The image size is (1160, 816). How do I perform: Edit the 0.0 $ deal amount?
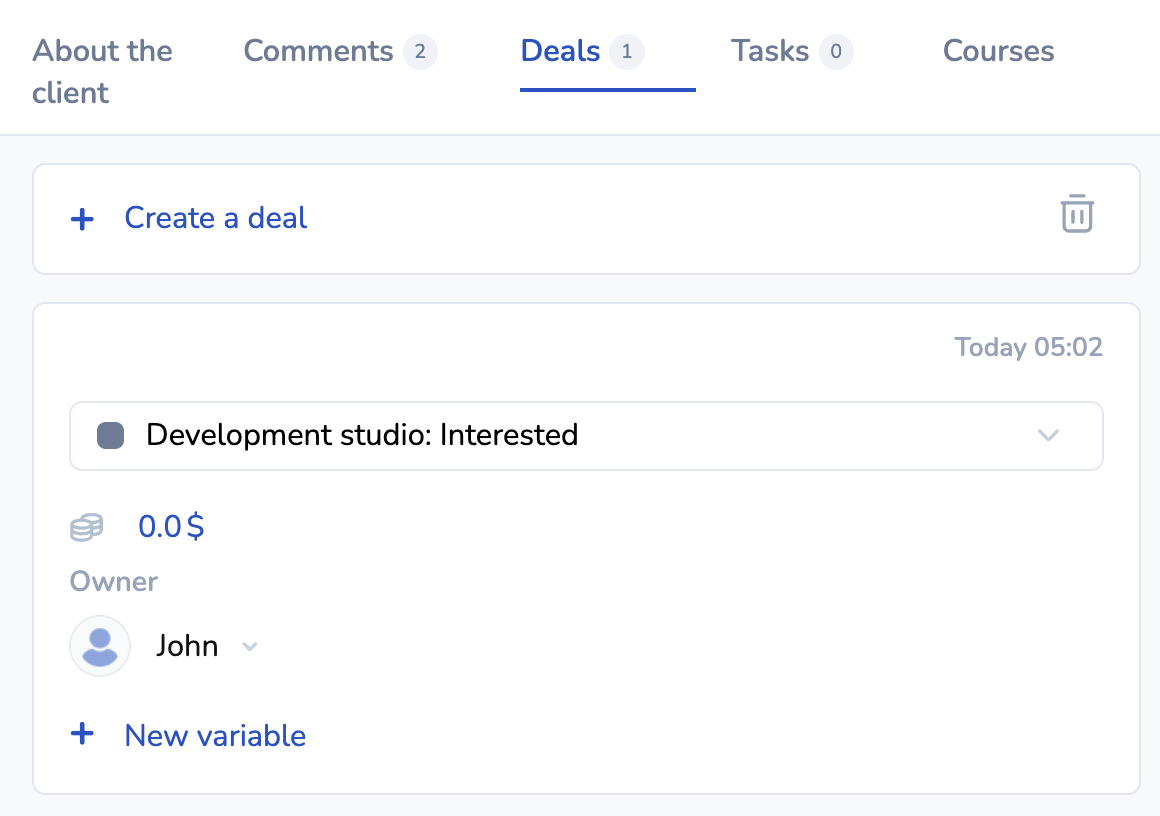coord(171,526)
